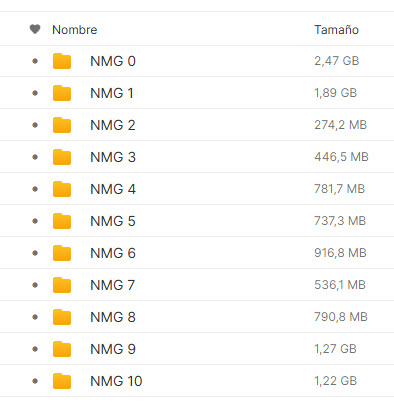Toggle favorite dot for NMG 6
The width and height of the screenshot is (394, 417).
35,253
